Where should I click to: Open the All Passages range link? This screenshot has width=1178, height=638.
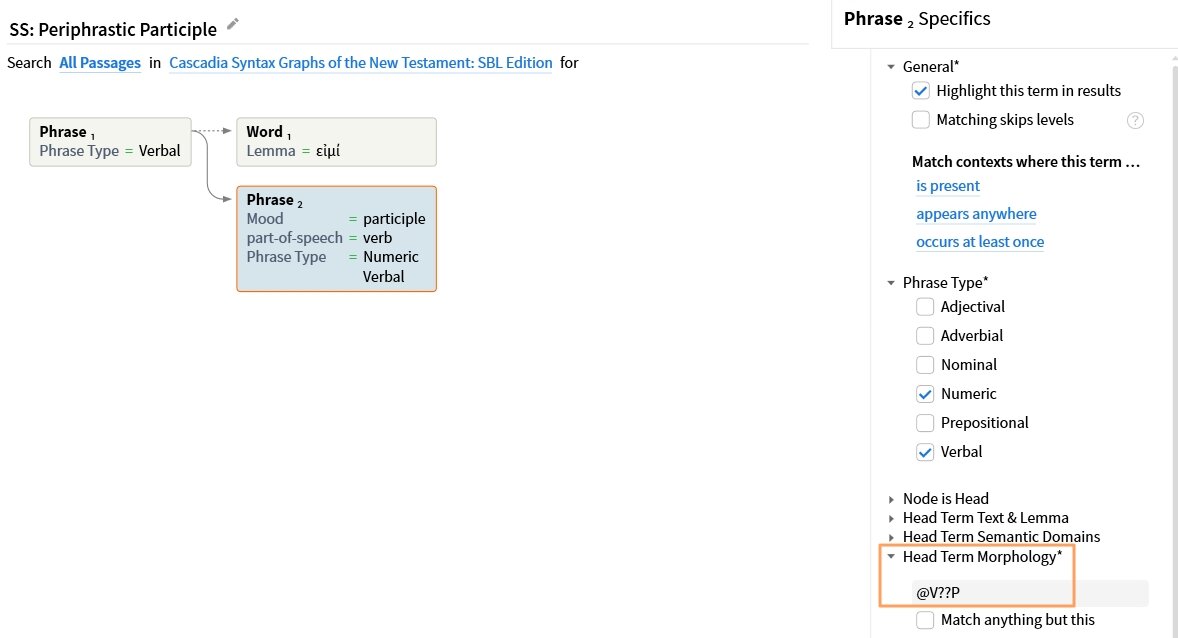click(100, 63)
